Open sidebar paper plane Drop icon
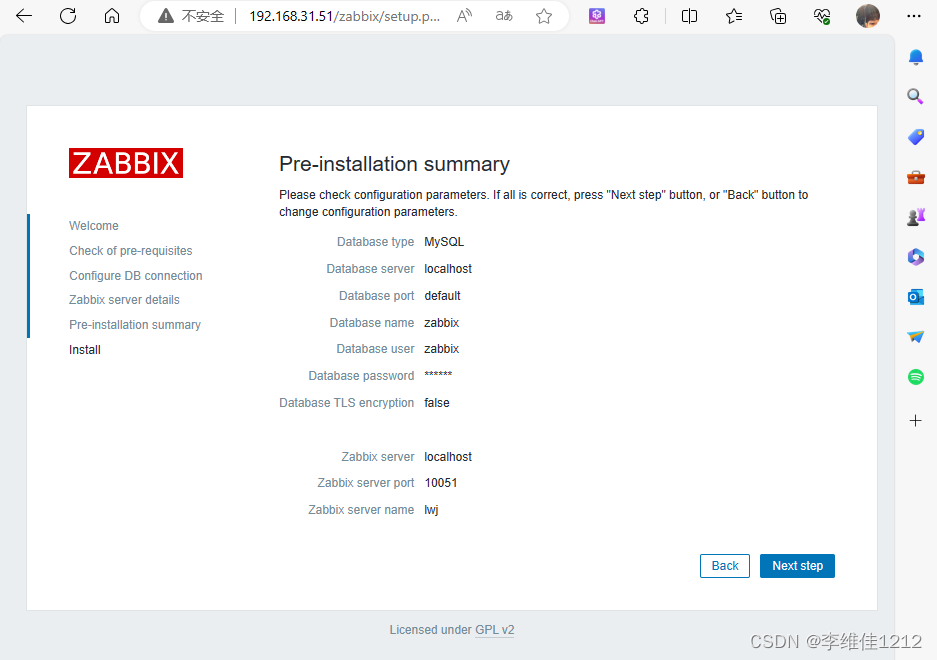 coord(915,337)
